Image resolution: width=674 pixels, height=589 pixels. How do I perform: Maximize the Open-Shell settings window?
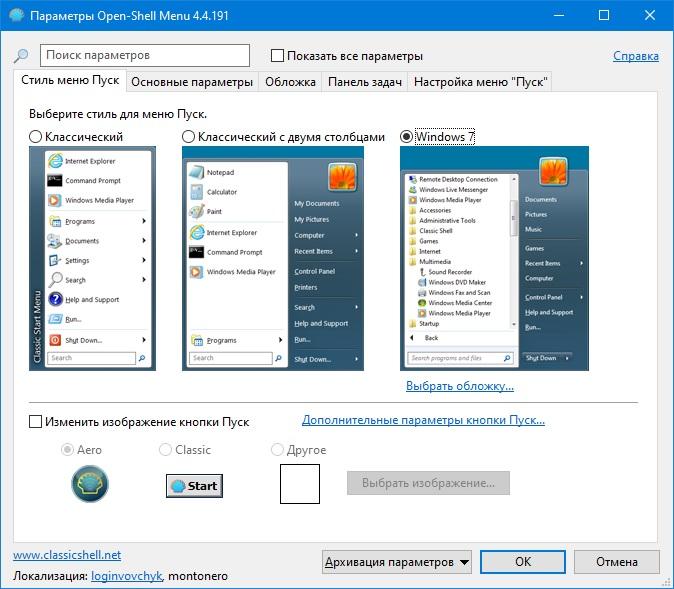pyautogui.click(x=604, y=15)
